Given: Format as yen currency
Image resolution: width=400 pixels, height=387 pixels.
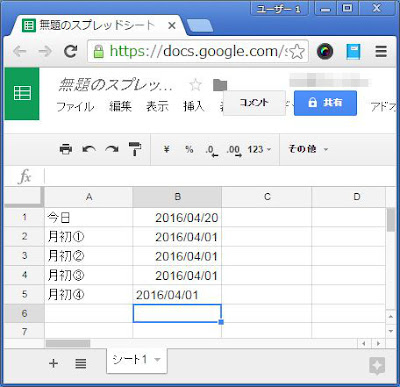Looking at the screenshot, I should coord(166,149).
